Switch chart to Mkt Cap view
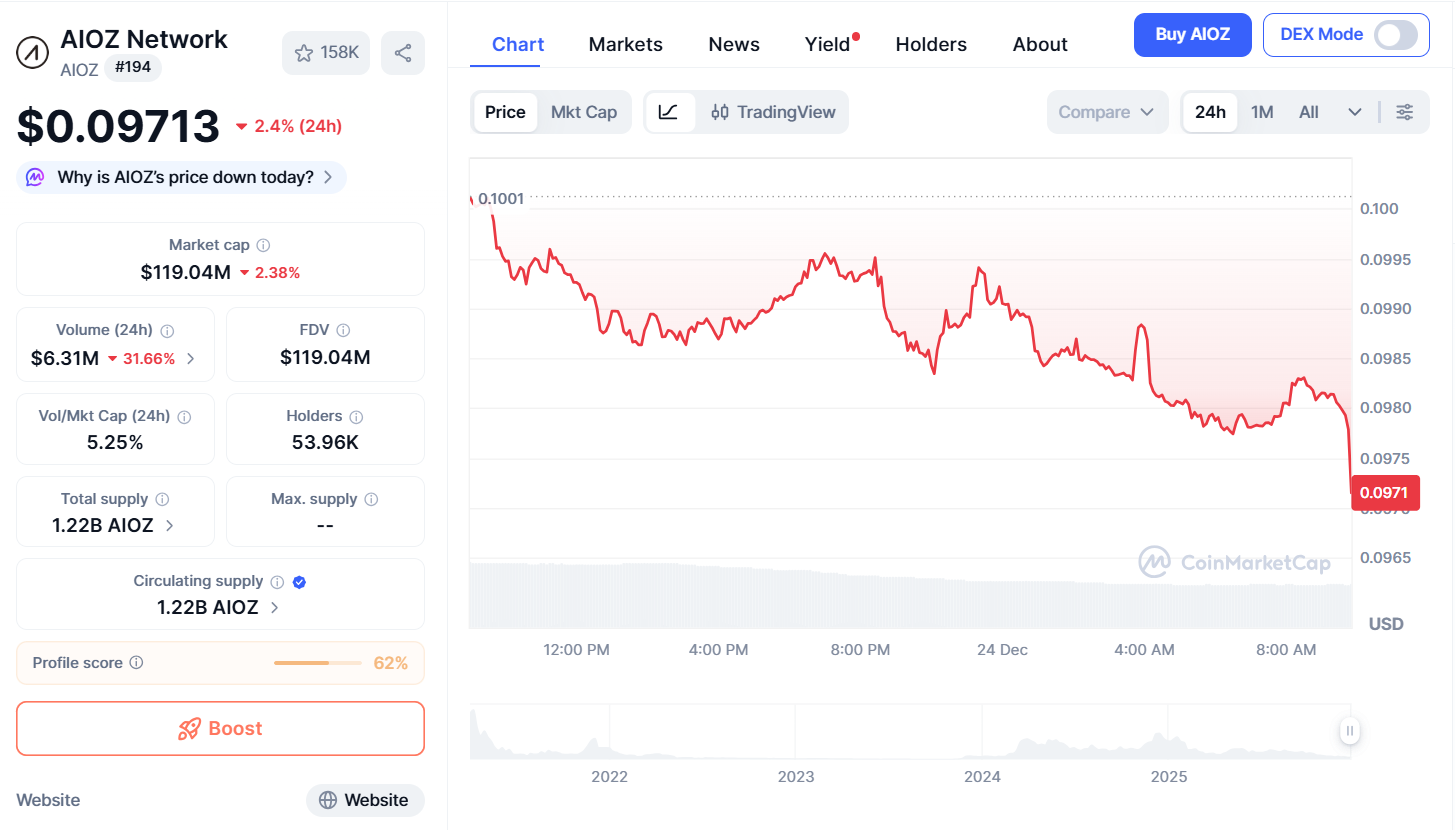 (x=584, y=112)
